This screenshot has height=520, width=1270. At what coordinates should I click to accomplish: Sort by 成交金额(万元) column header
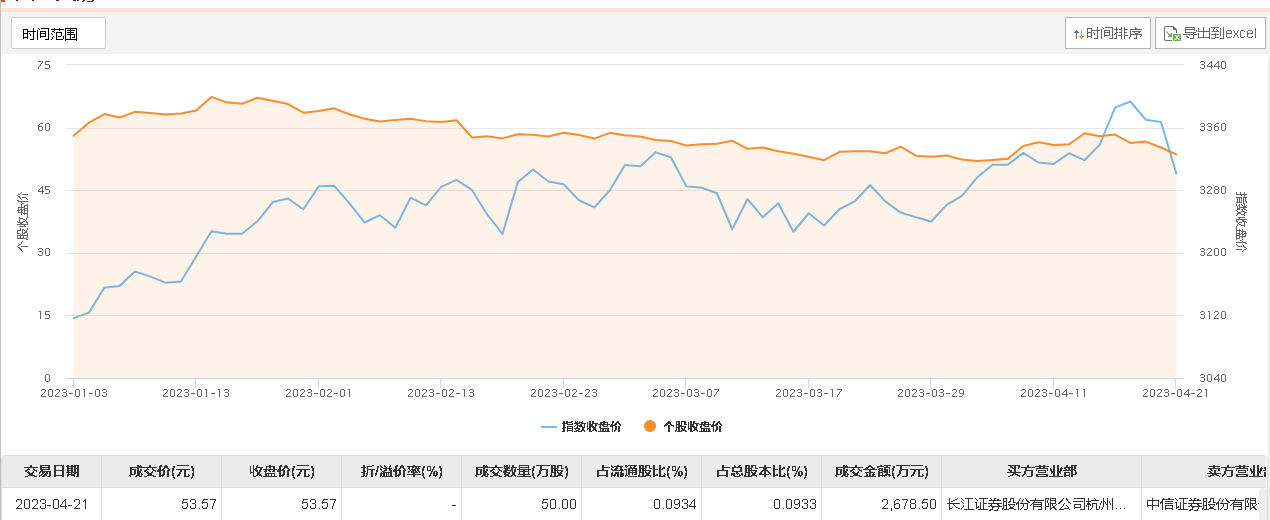pyautogui.click(x=881, y=471)
